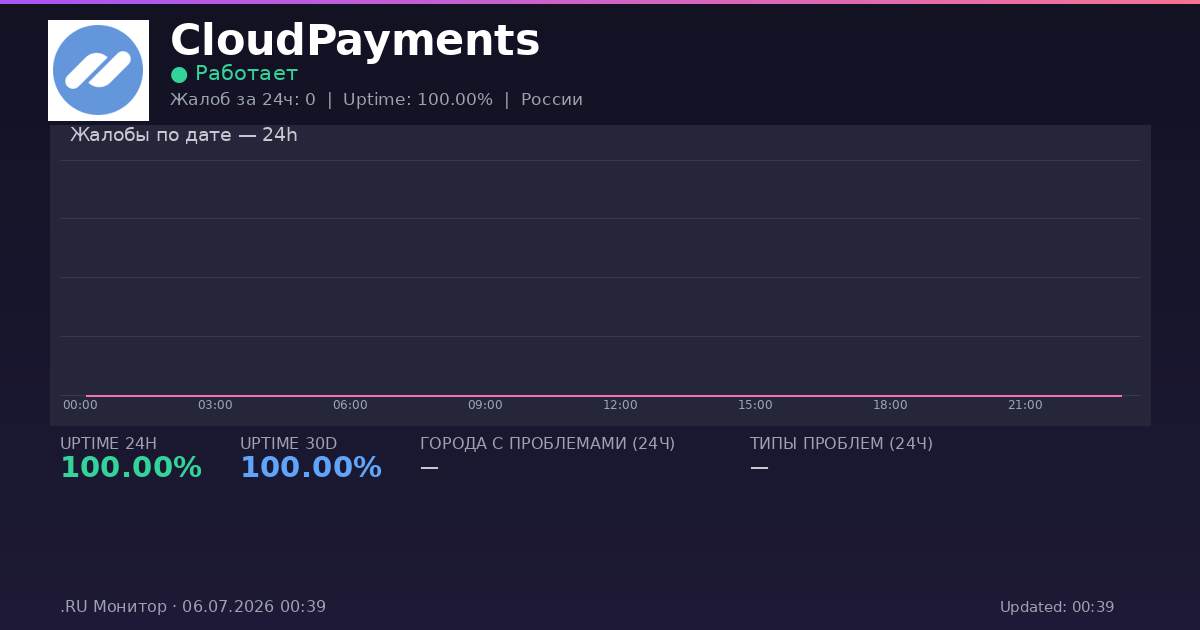Click the 21:00 time axis label
This screenshot has height=630, width=1200.
click(x=1025, y=405)
